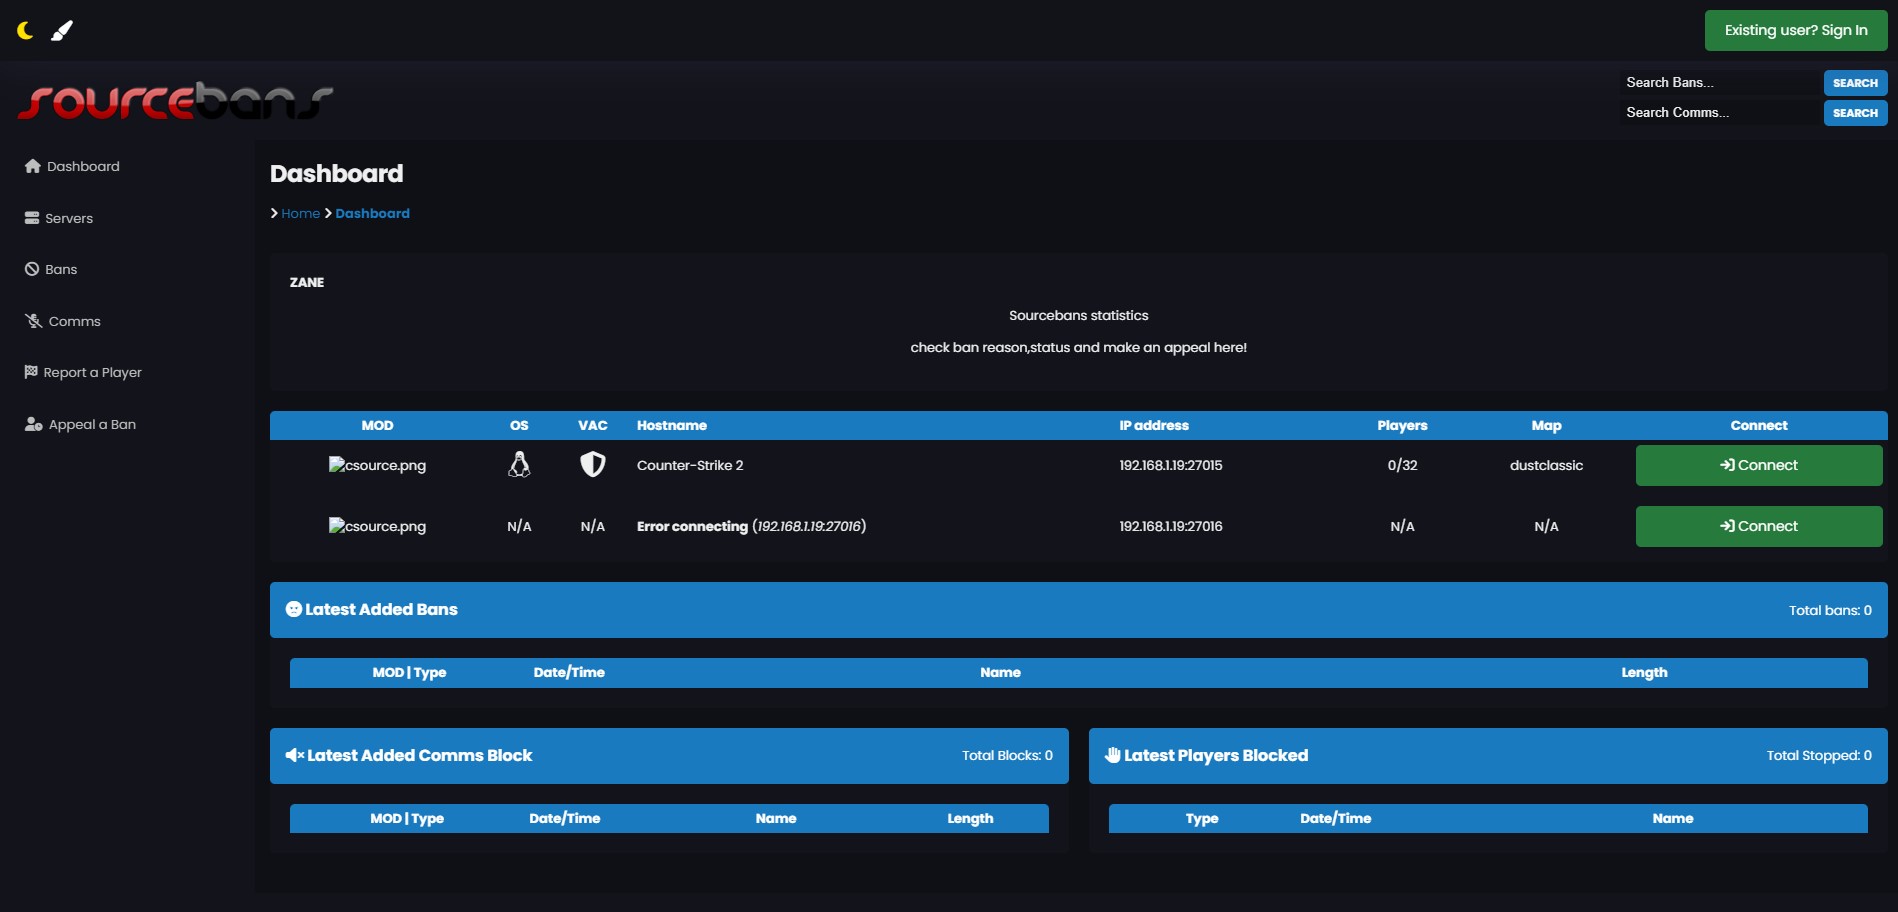This screenshot has width=1898, height=912.
Task: Open the theme paintbrush icon
Action: [62, 31]
